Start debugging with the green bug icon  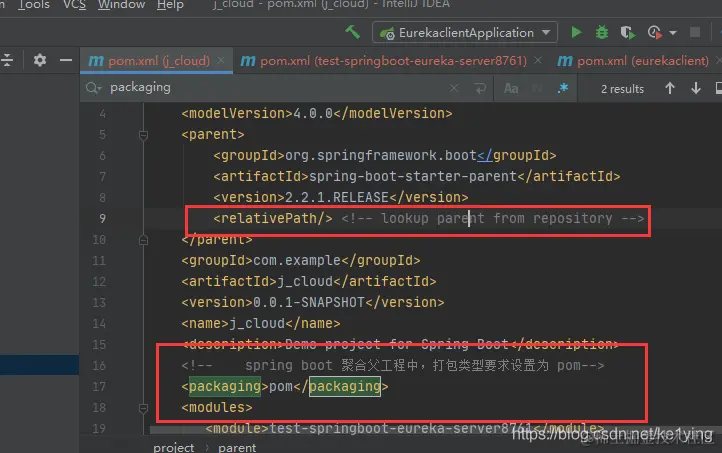(x=601, y=32)
